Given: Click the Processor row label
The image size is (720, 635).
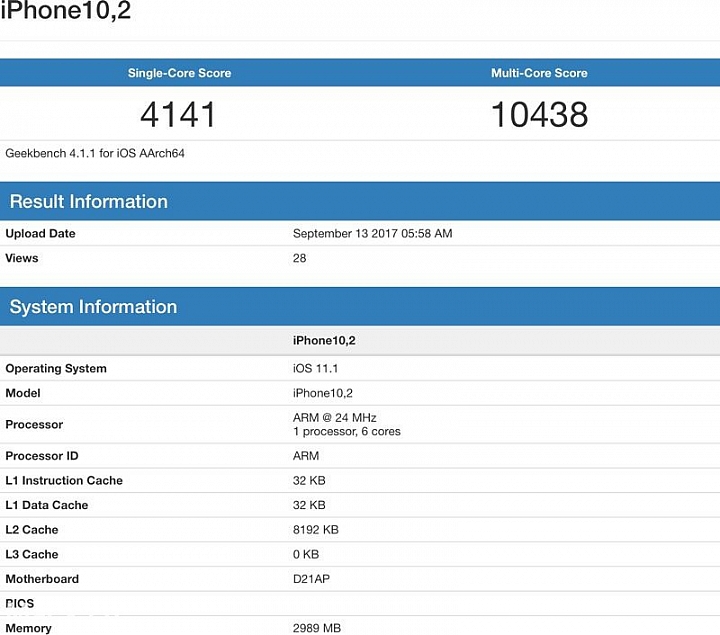Looking at the screenshot, I should [34, 424].
